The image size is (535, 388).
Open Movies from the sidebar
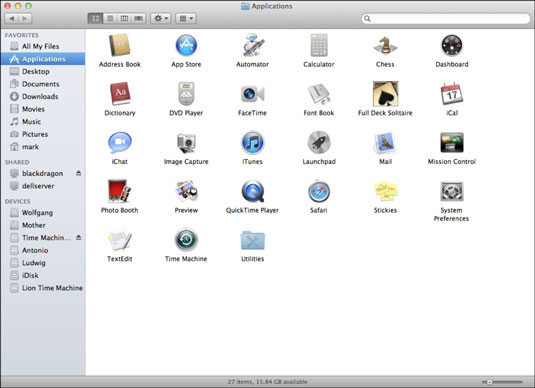pos(43,109)
